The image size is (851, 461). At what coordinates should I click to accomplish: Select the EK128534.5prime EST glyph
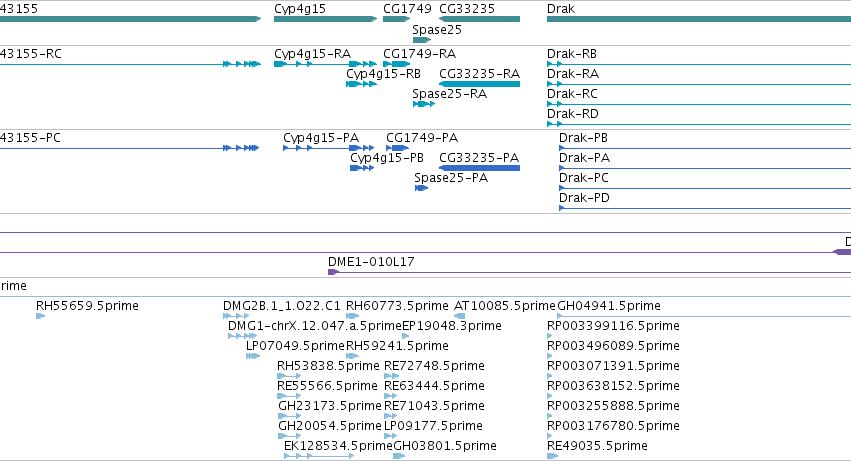click(319, 457)
